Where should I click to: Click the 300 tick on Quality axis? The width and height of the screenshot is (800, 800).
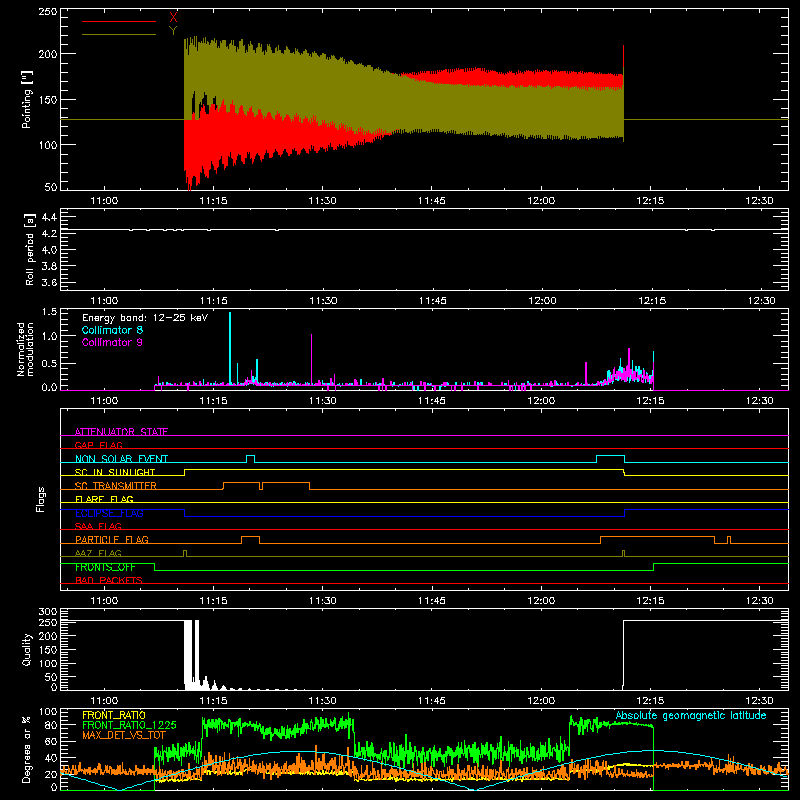coord(47,612)
